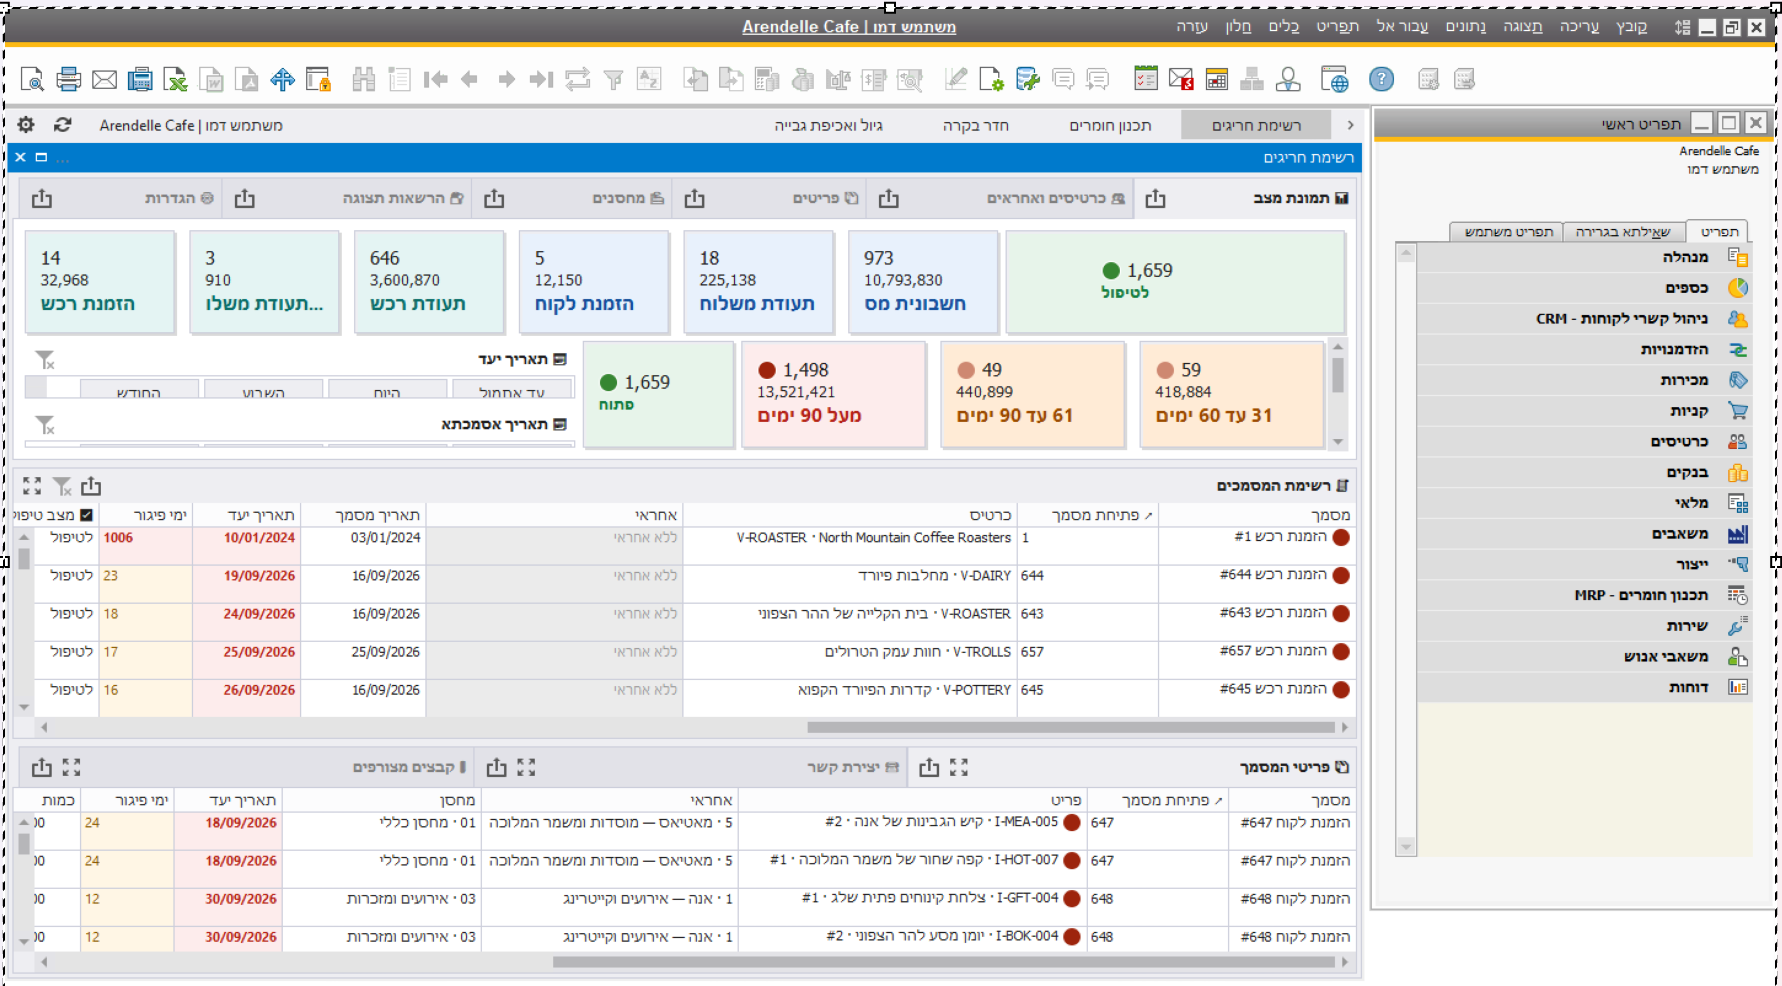
Task: Click the הזמנת לקוח summary card
Action: tap(593, 282)
